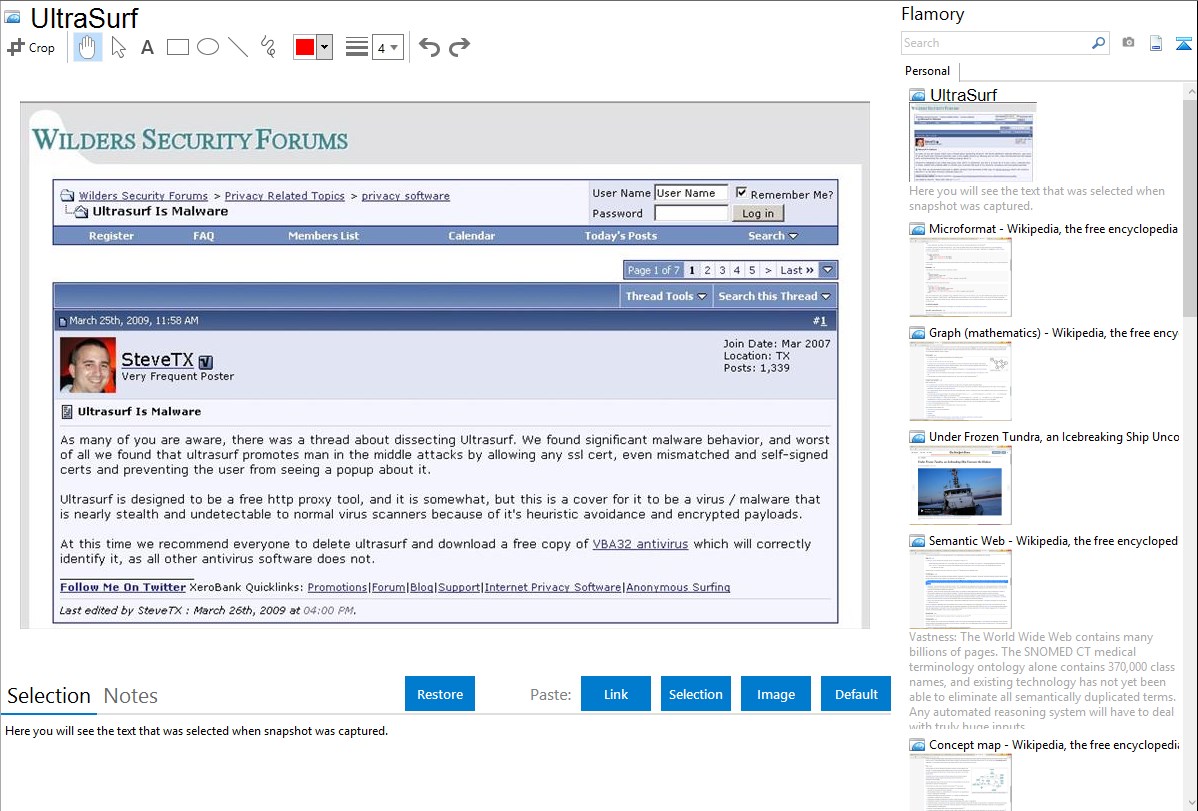Open the page jump dropdown arrow
Screen dimensions: 1198x811
[x=827, y=270]
